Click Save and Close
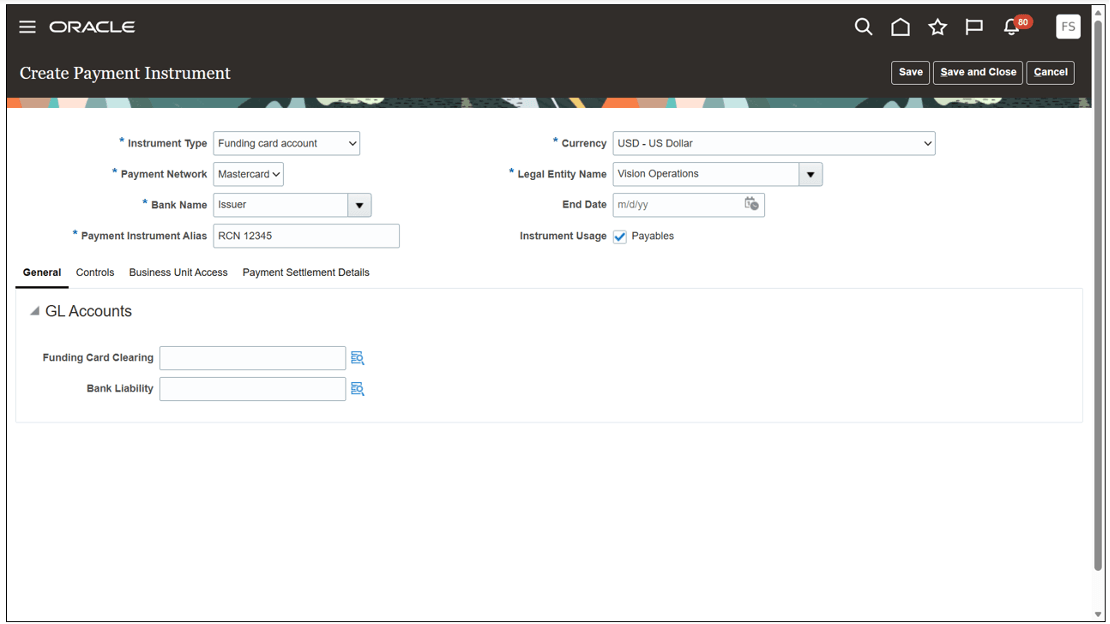Viewport: 1110px width, 624px height. point(978,72)
